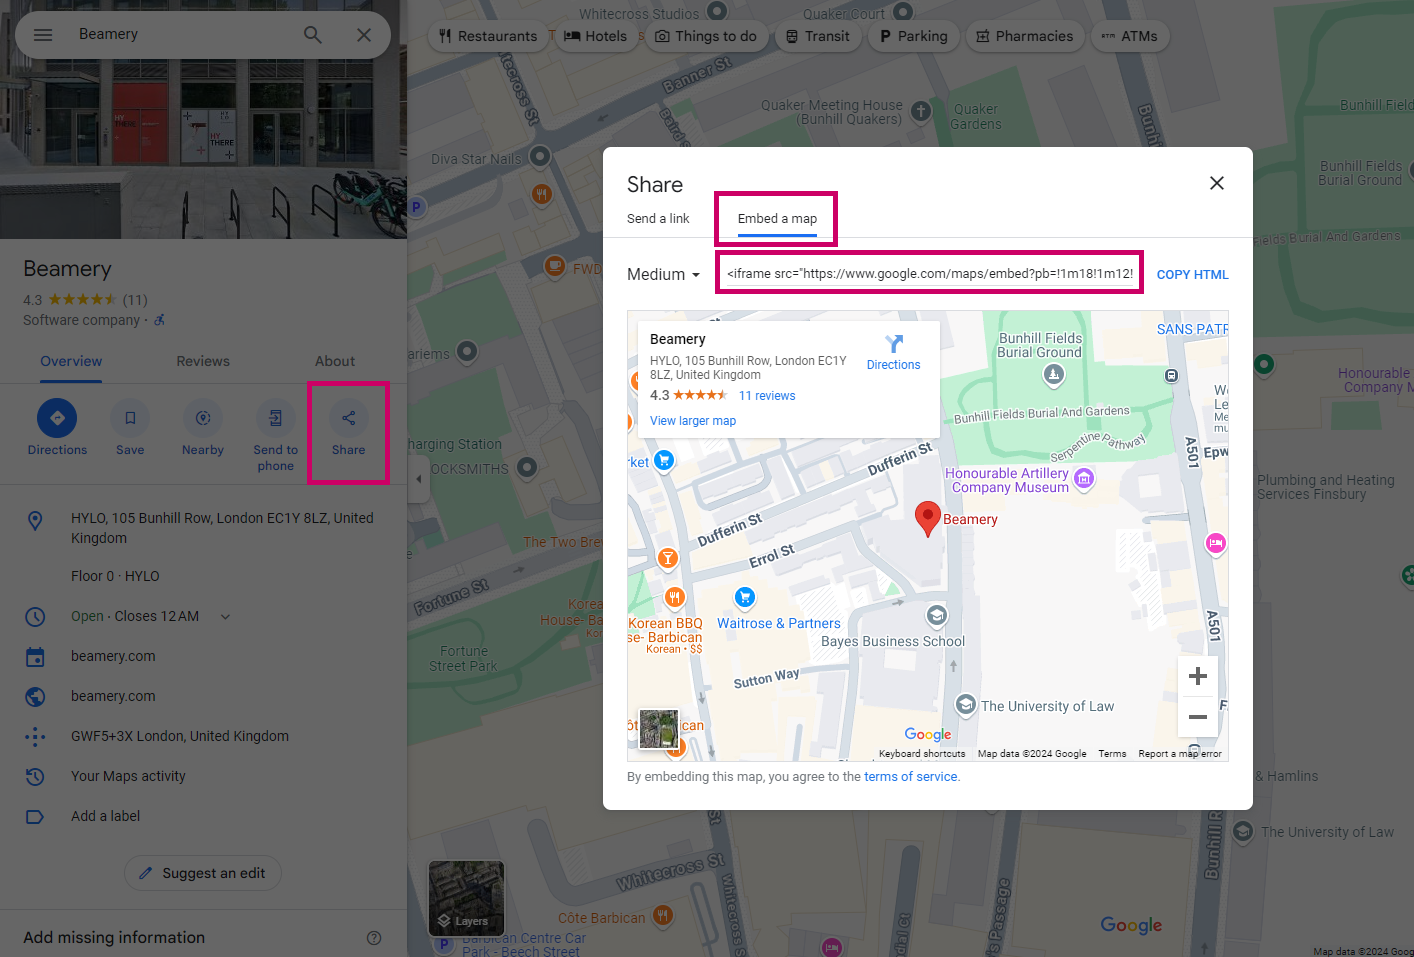This screenshot has width=1414, height=957.
Task: Click Keyboard shortcuts in embedded map
Action: [922, 754]
